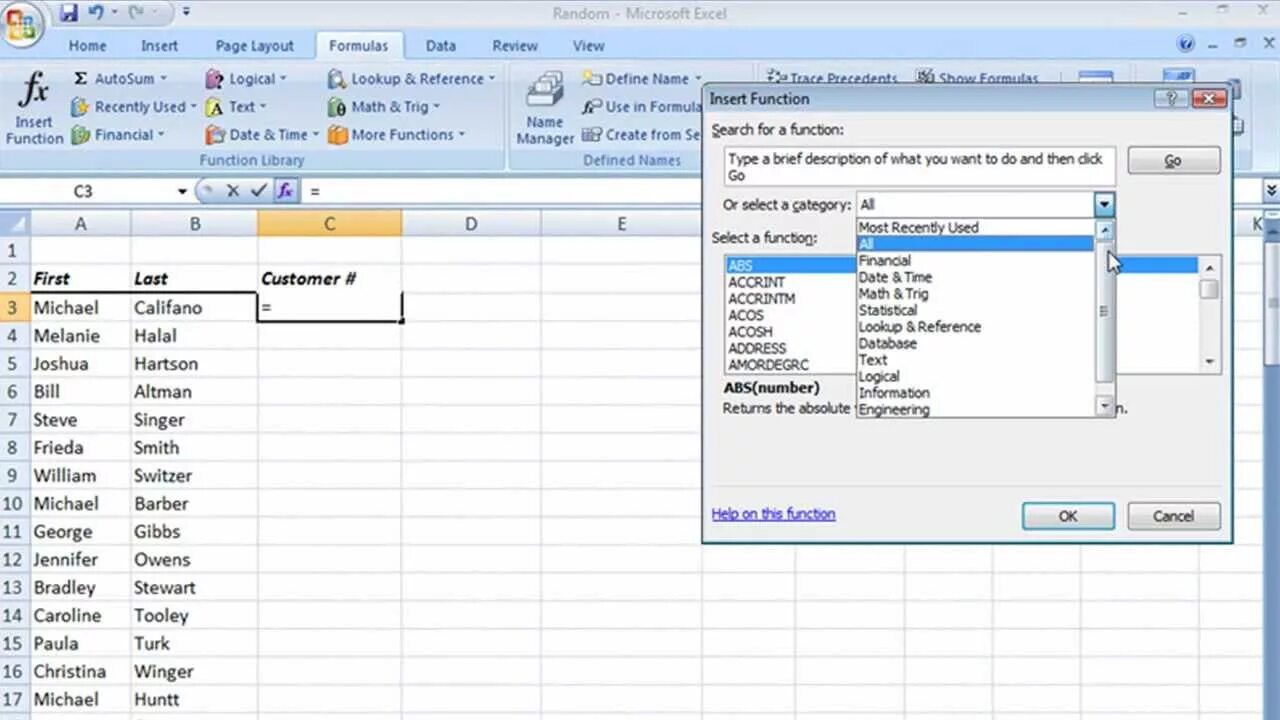Click category dropdown list scroll-down arrow
Viewport: 1280px width, 720px height.
click(1104, 406)
